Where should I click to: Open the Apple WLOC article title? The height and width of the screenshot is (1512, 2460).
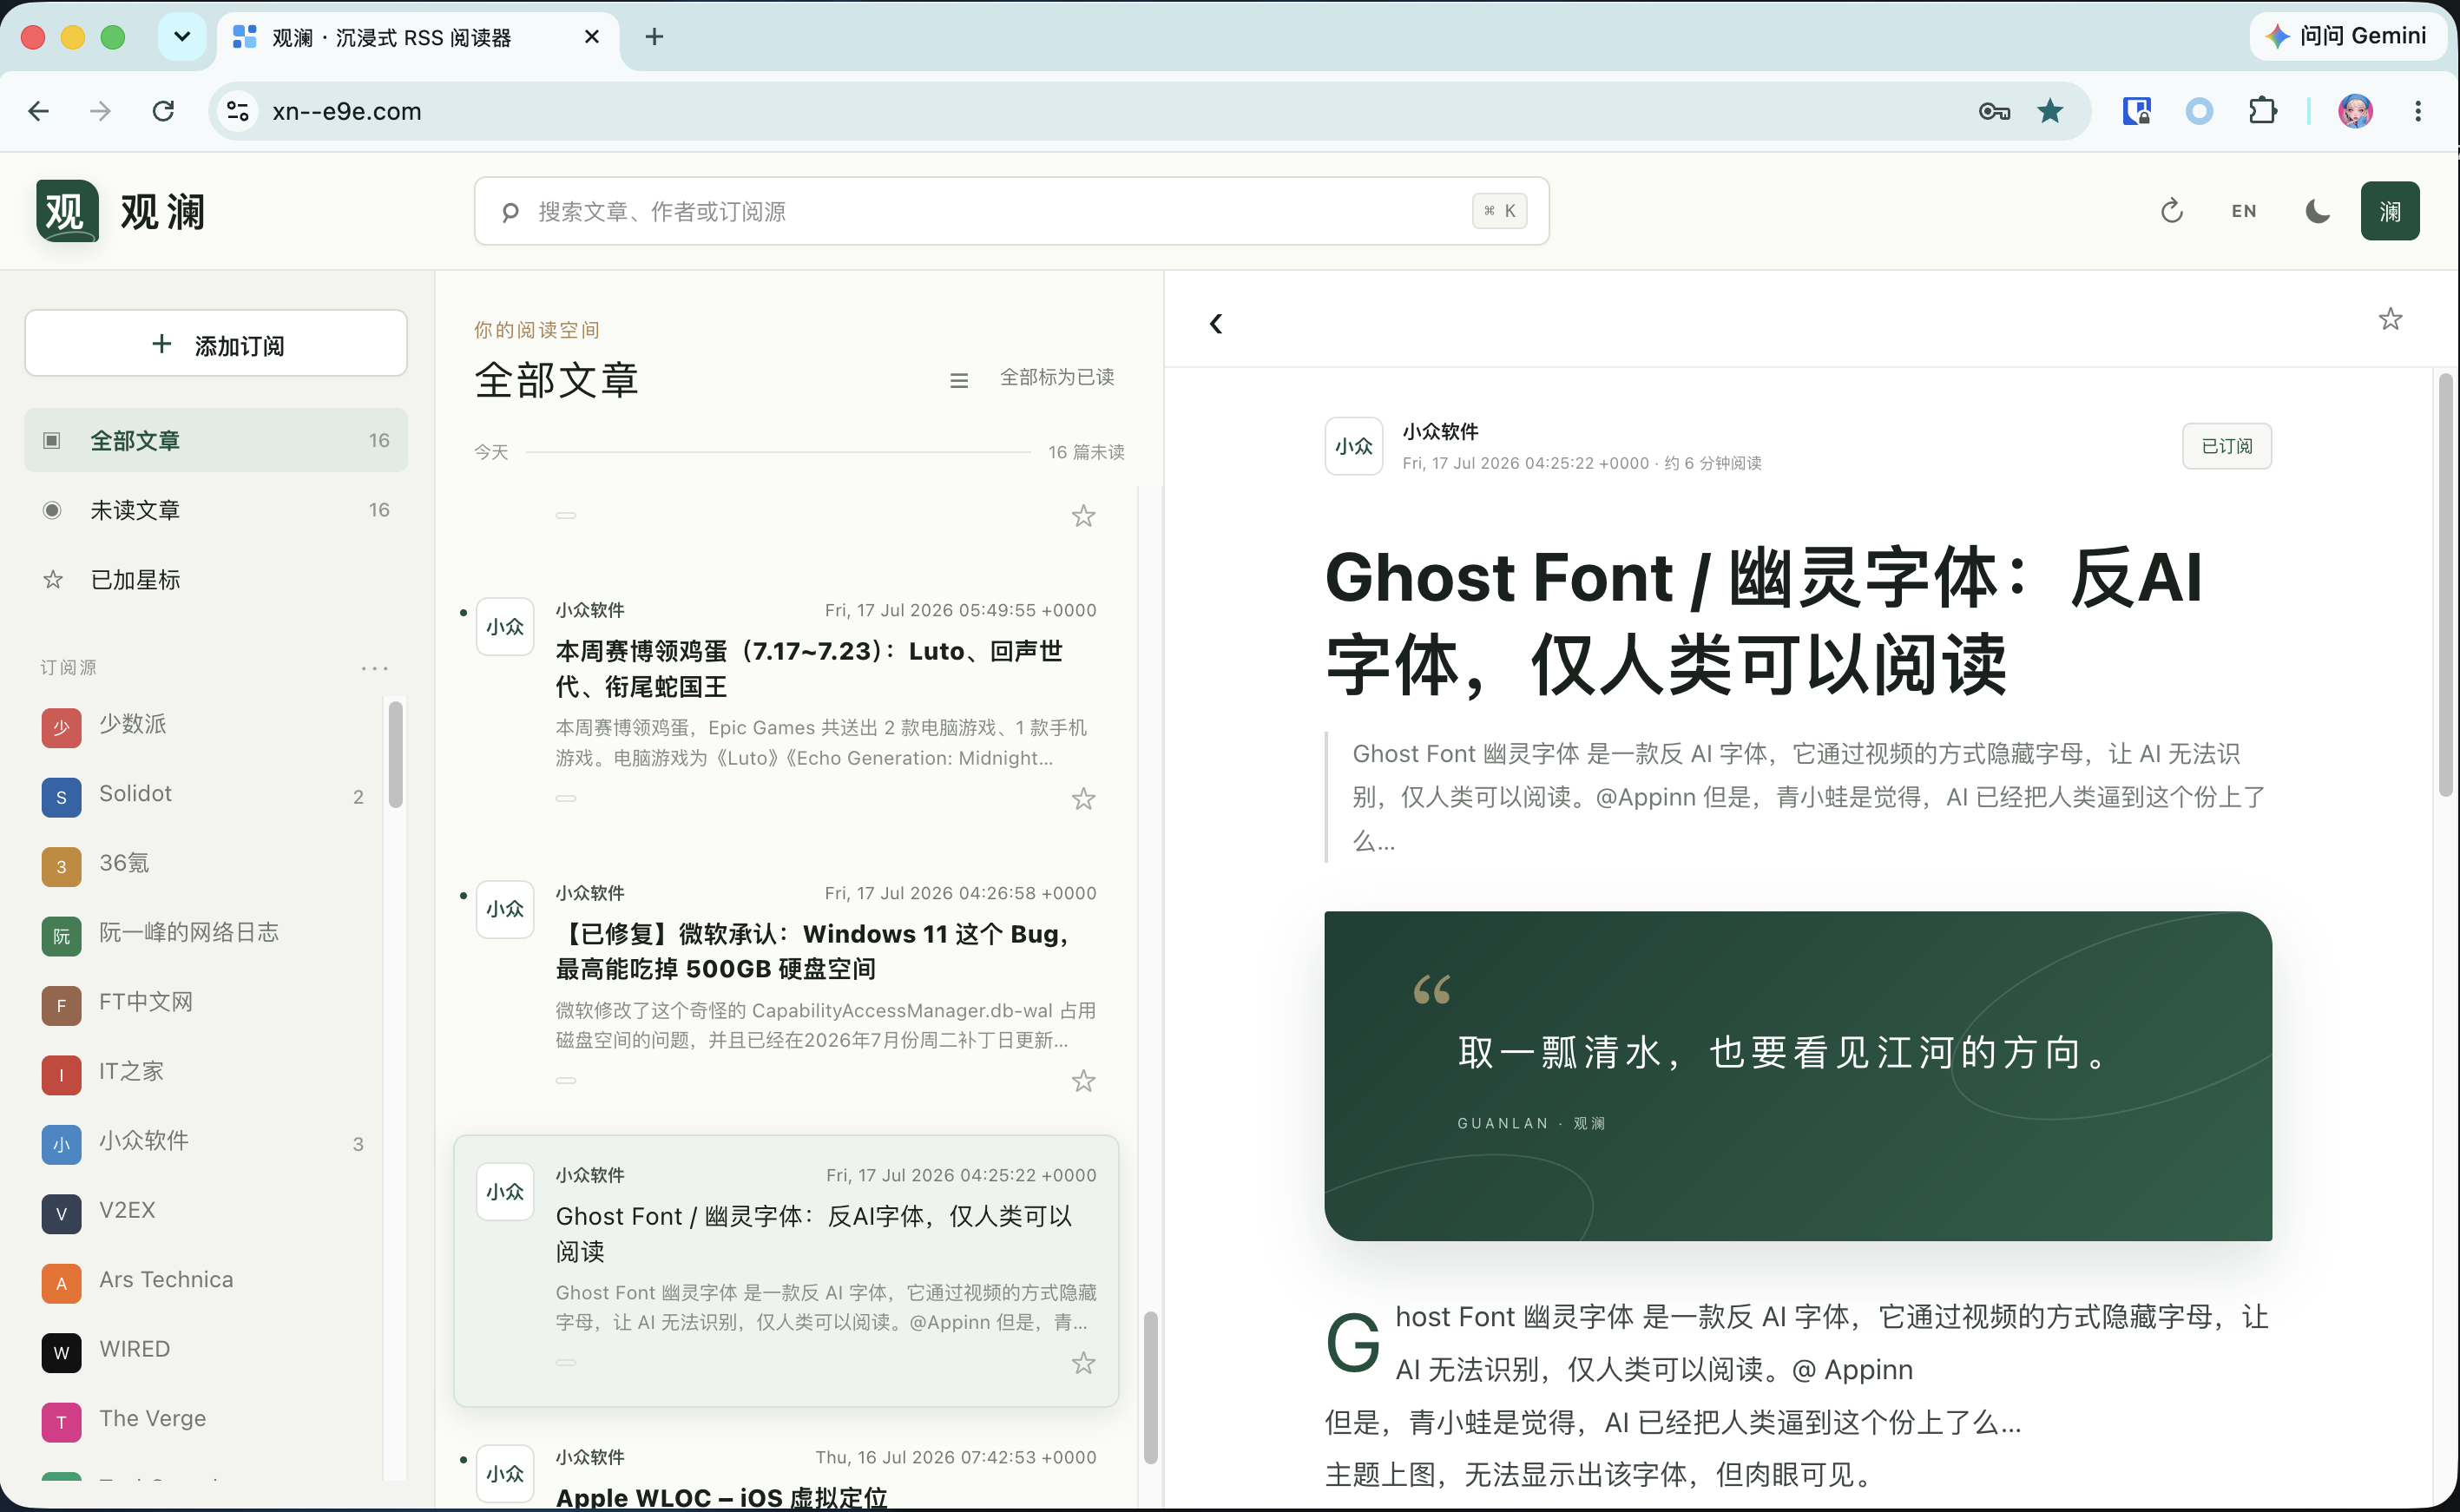[x=721, y=1497]
